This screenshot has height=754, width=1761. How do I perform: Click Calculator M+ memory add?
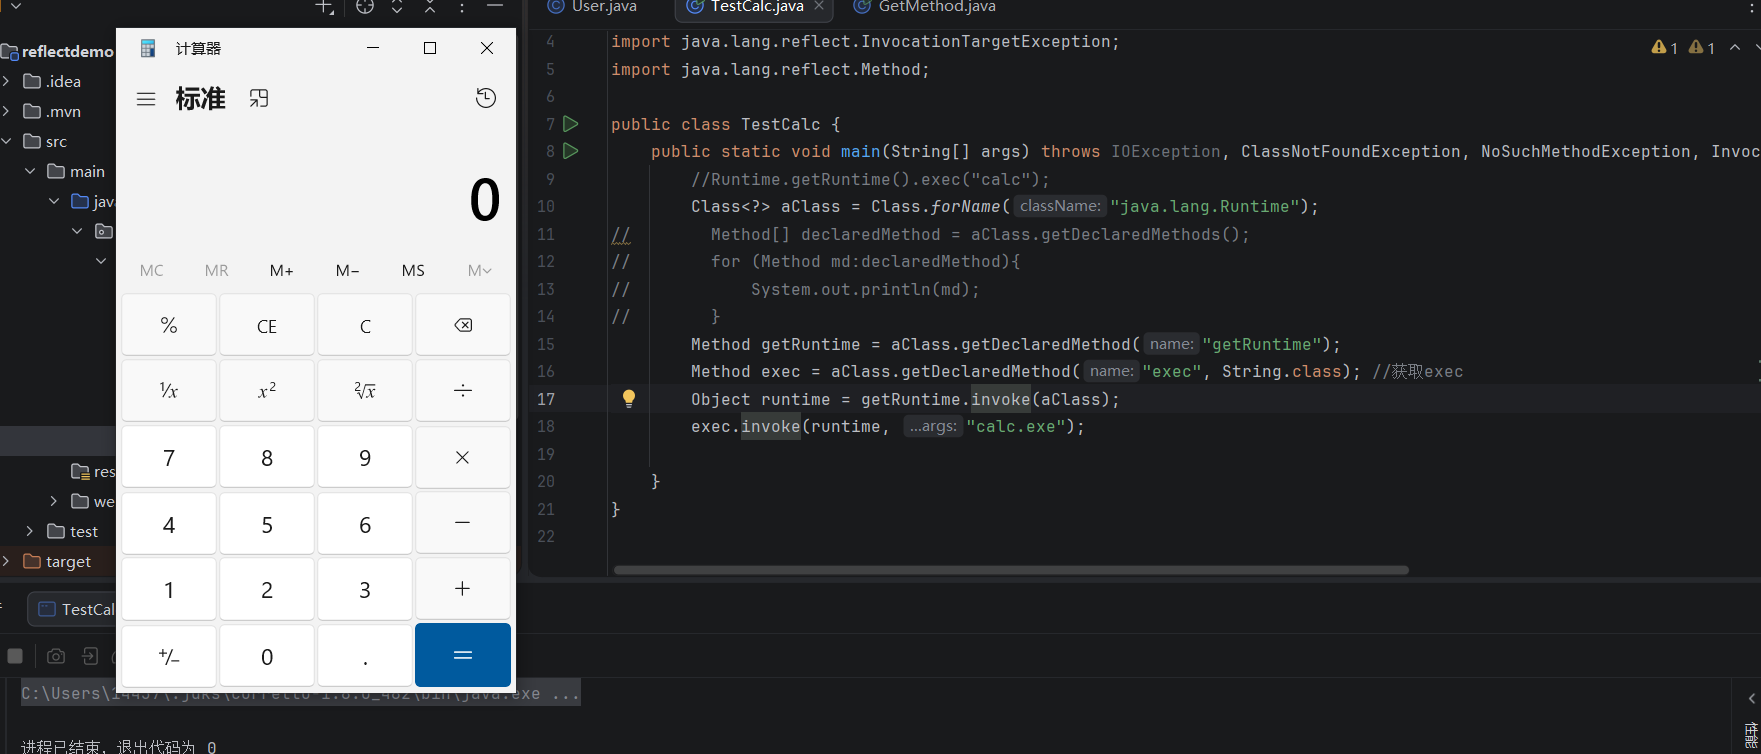pyautogui.click(x=282, y=270)
